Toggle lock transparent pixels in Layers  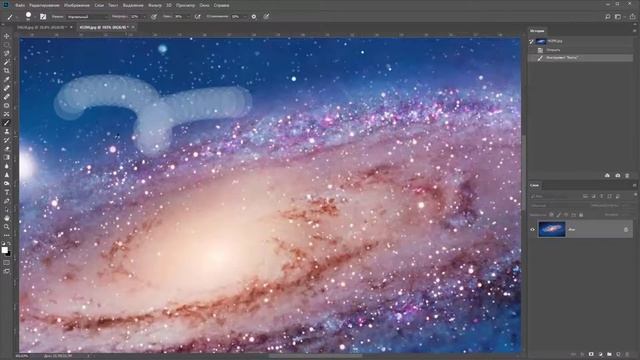(x=551, y=215)
